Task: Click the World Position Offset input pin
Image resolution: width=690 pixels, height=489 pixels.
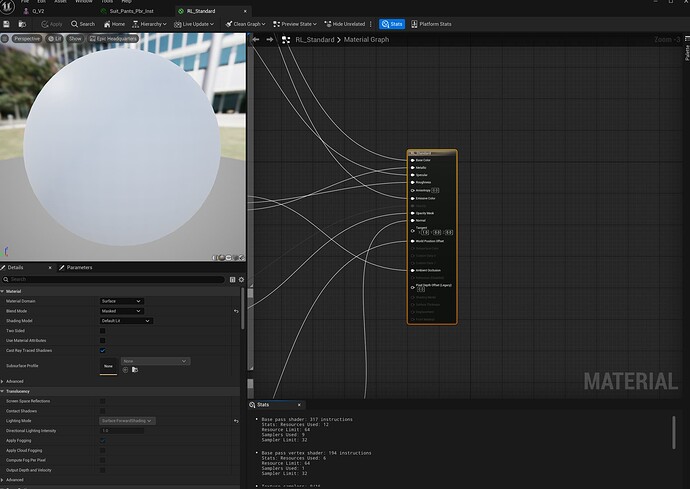Action: click(413, 241)
